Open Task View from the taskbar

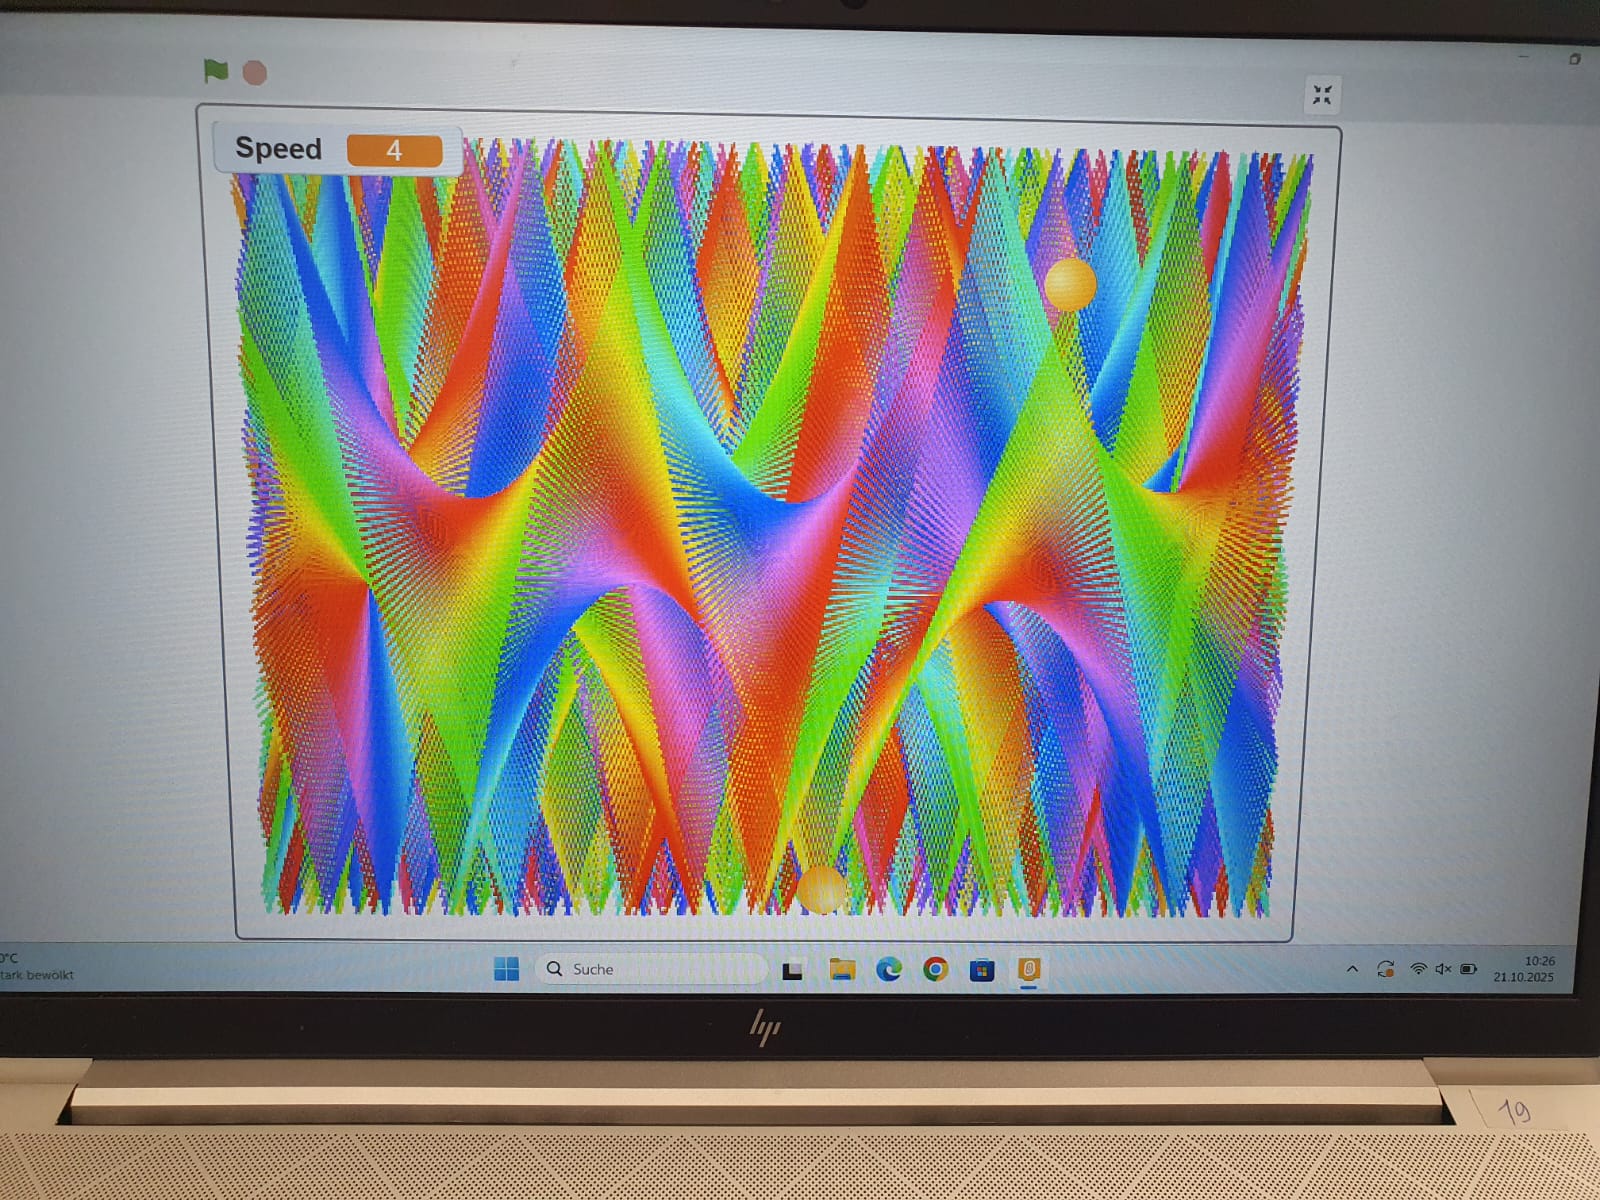(x=793, y=970)
